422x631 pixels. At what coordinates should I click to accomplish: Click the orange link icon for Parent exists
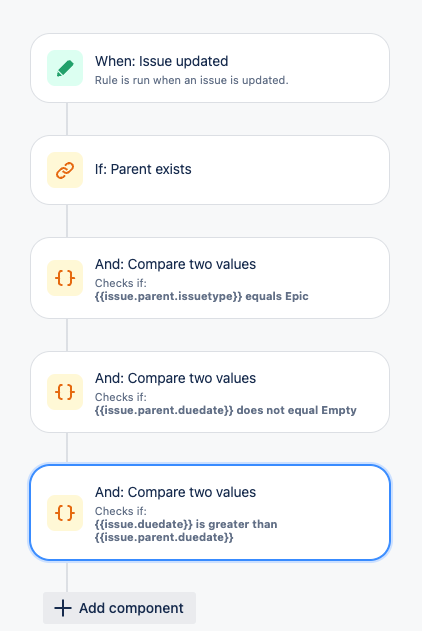click(x=65, y=170)
